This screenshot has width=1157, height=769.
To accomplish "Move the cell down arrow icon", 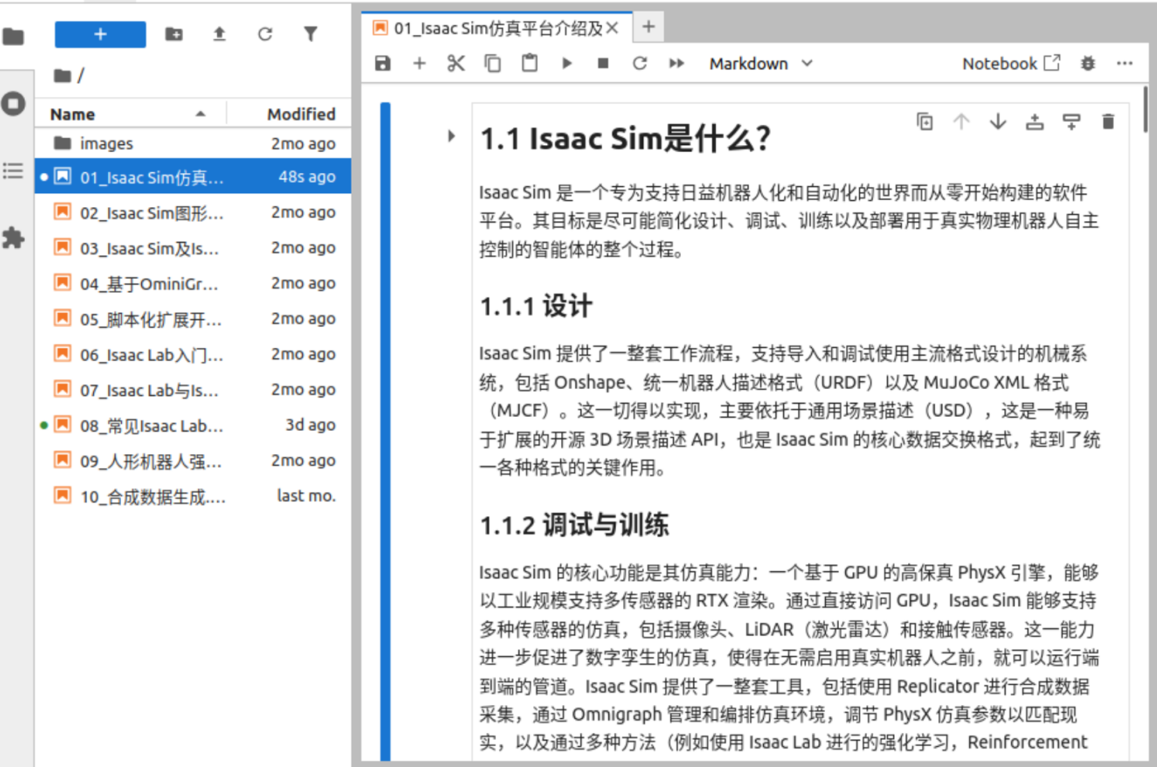I will [998, 122].
